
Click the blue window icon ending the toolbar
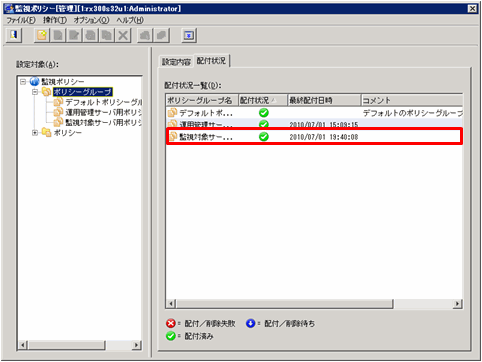pos(189,35)
